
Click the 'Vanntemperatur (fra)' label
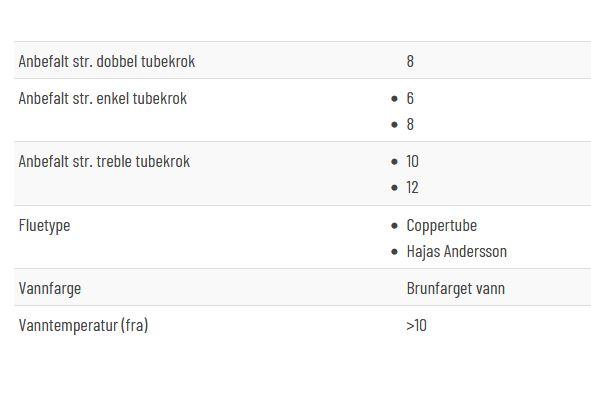coord(83,325)
